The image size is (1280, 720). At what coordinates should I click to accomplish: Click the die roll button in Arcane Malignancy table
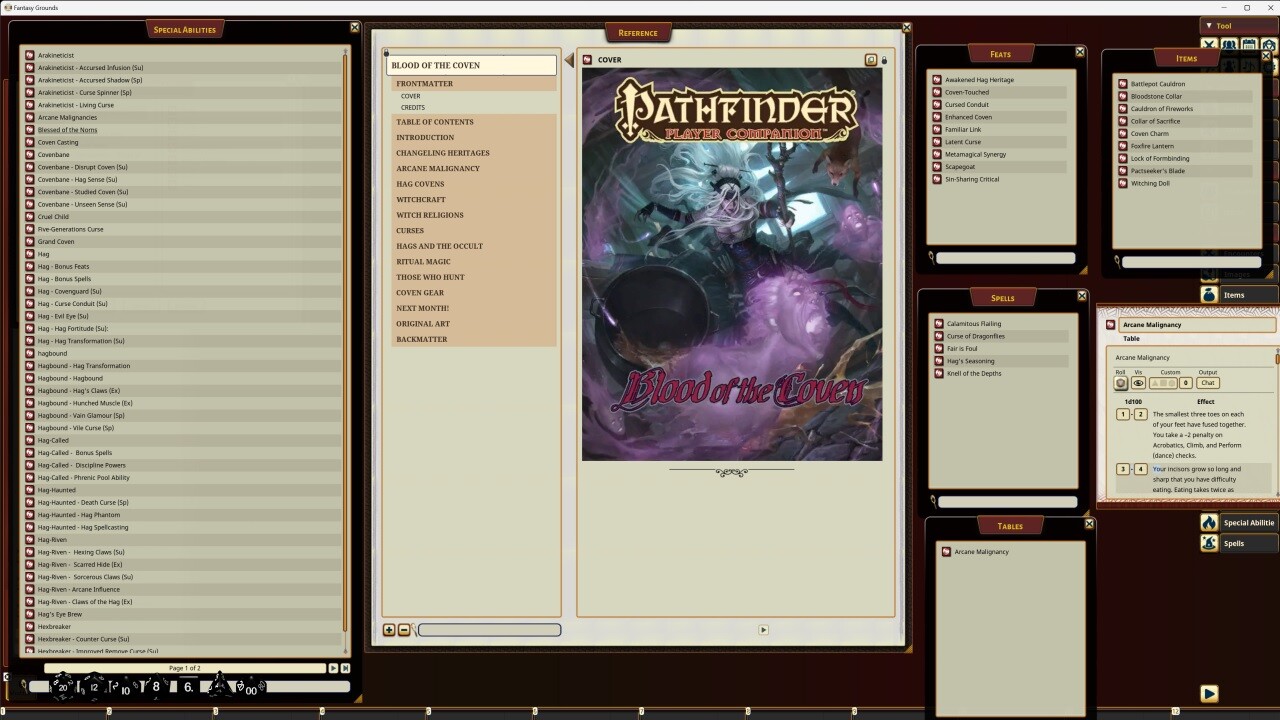coord(1121,383)
